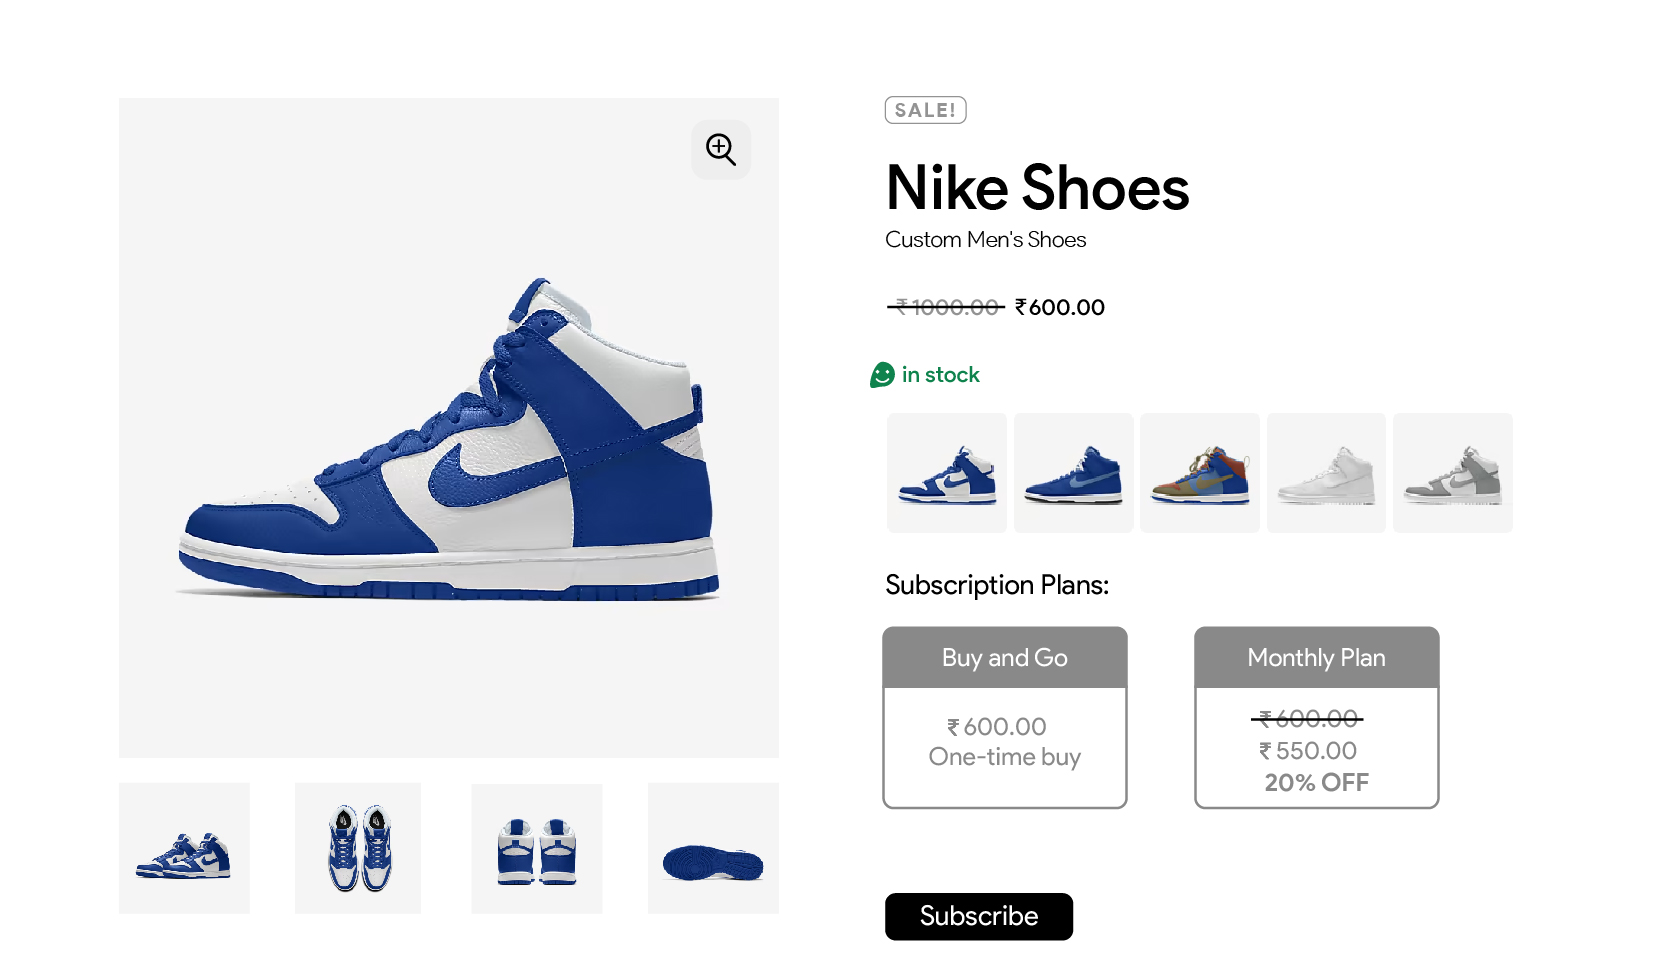Click the green in stock smiley icon
Viewport: 1667px width, 960px height.
pos(882,375)
